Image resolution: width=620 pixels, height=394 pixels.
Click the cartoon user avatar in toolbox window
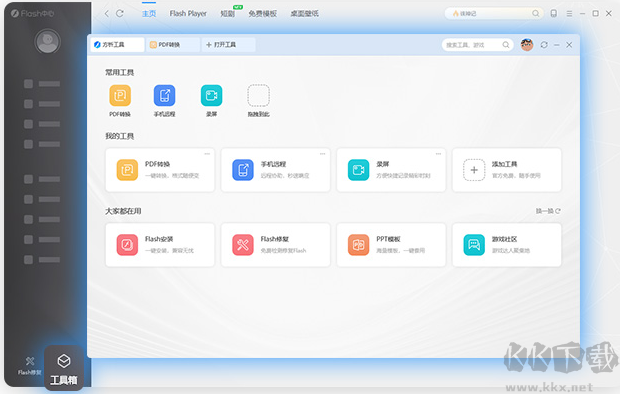click(x=527, y=45)
